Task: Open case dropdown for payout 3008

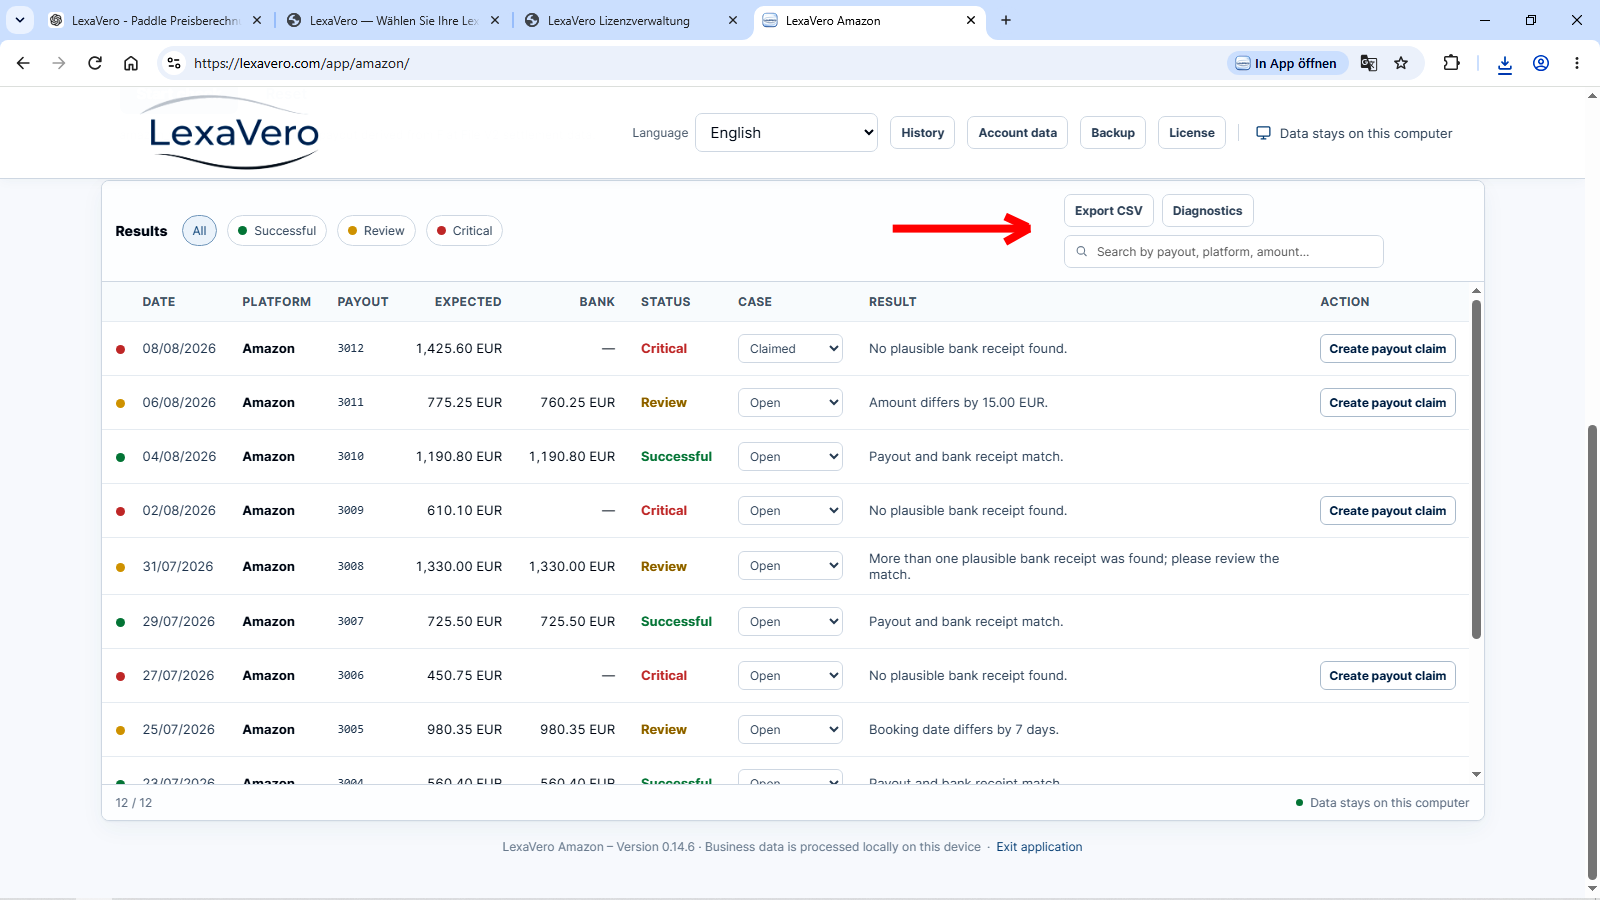Action: coord(791,566)
